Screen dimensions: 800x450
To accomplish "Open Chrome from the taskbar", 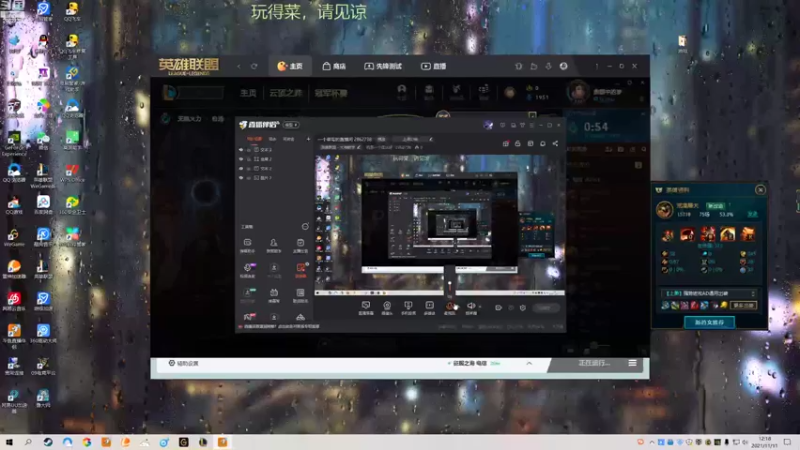I will click(x=87, y=442).
